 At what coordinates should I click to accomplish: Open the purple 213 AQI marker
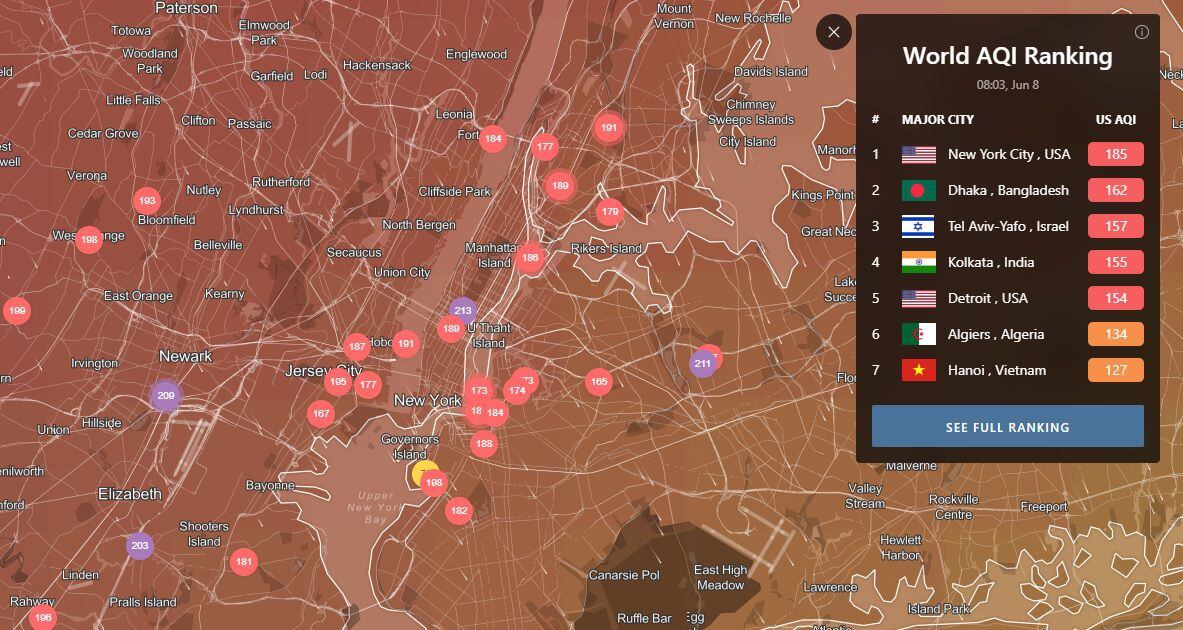click(462, 310)
